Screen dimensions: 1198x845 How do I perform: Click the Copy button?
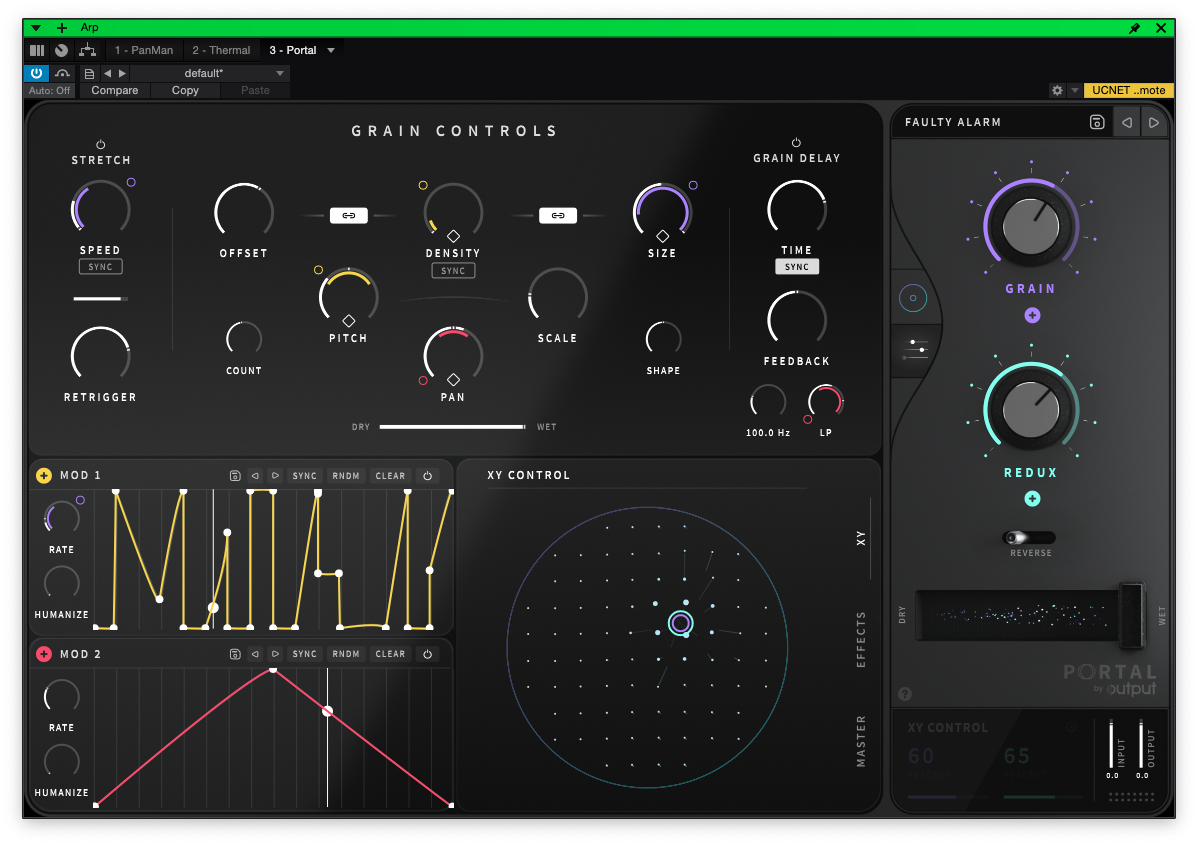pos(185,90)
